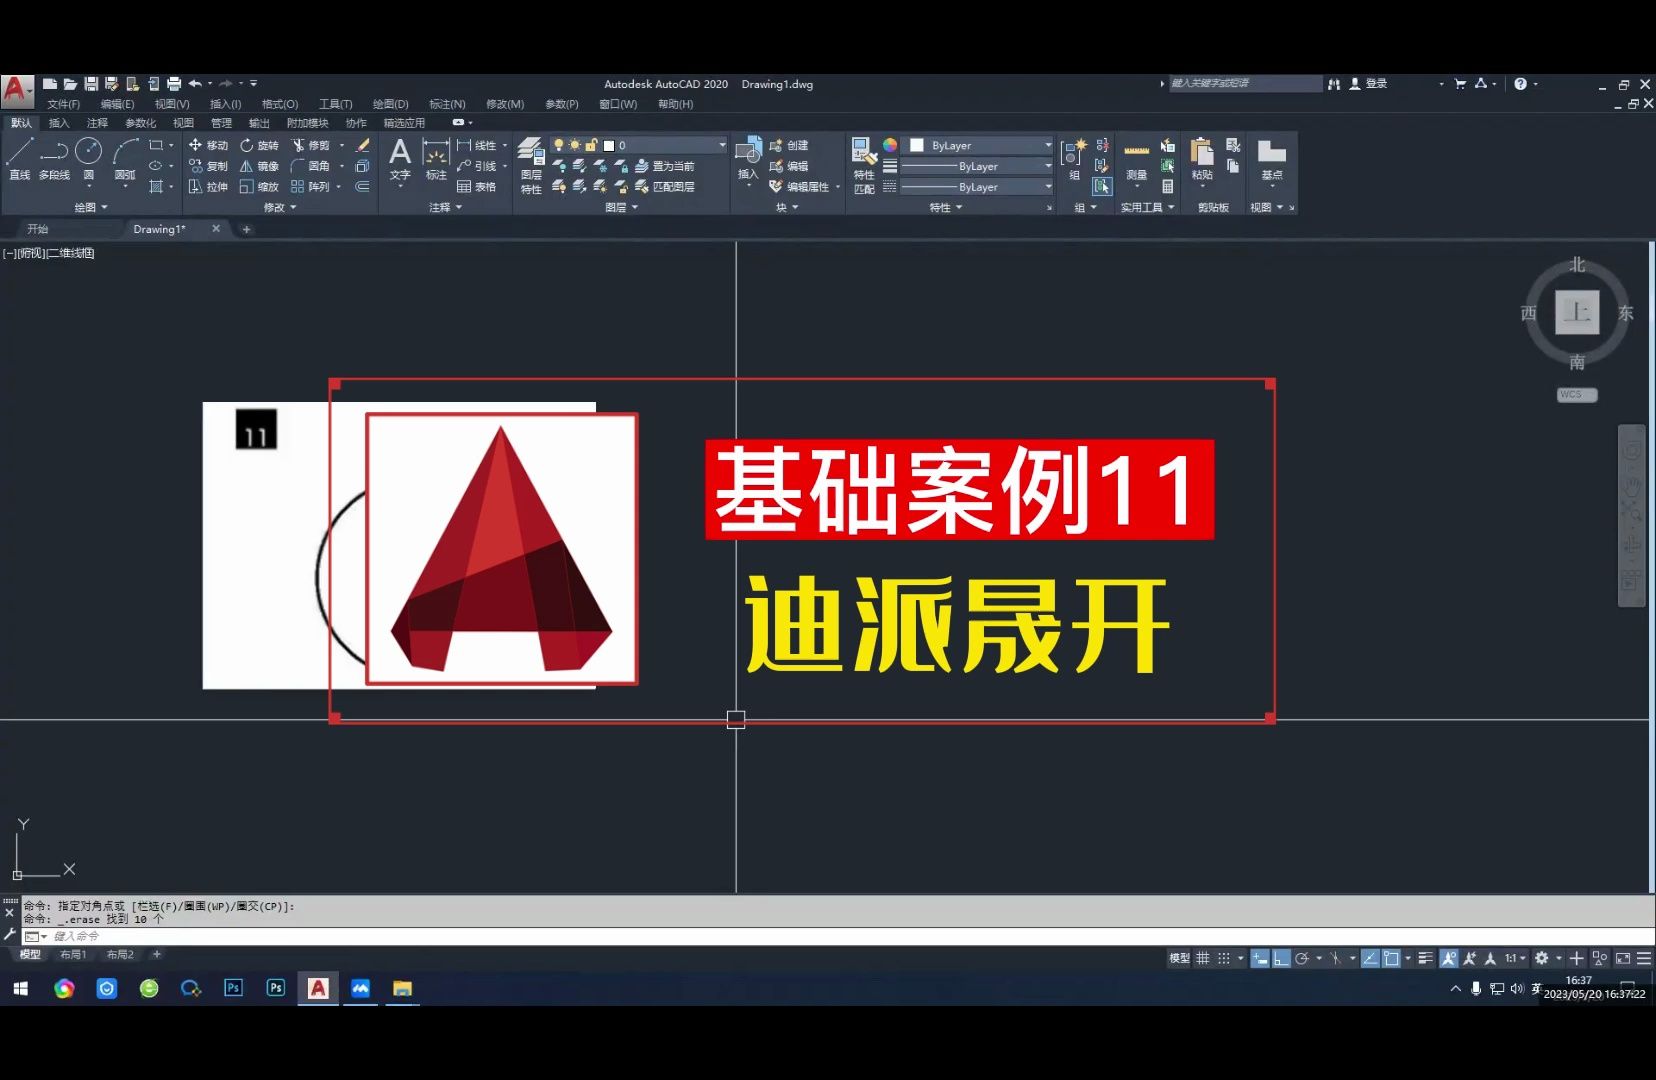Expand the 图层 (Layers) panel

(x=622, y=208)
